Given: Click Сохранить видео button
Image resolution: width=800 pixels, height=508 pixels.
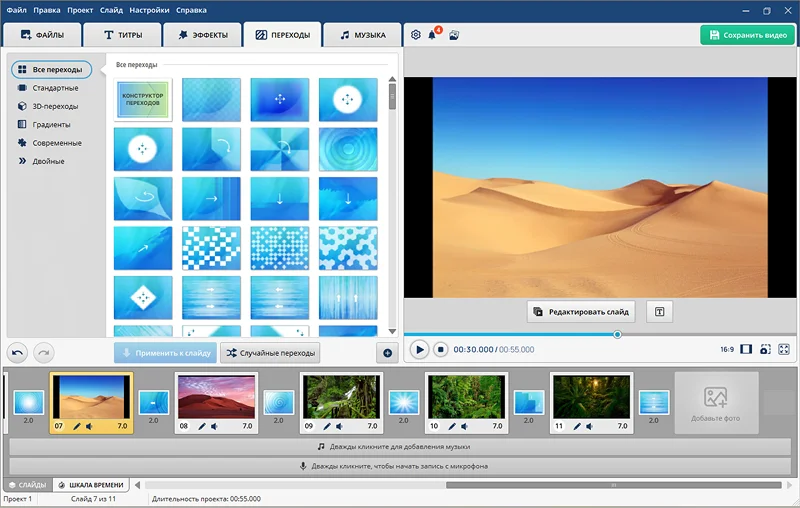Looking at the screenshot, I should click(x=747, y=35).
